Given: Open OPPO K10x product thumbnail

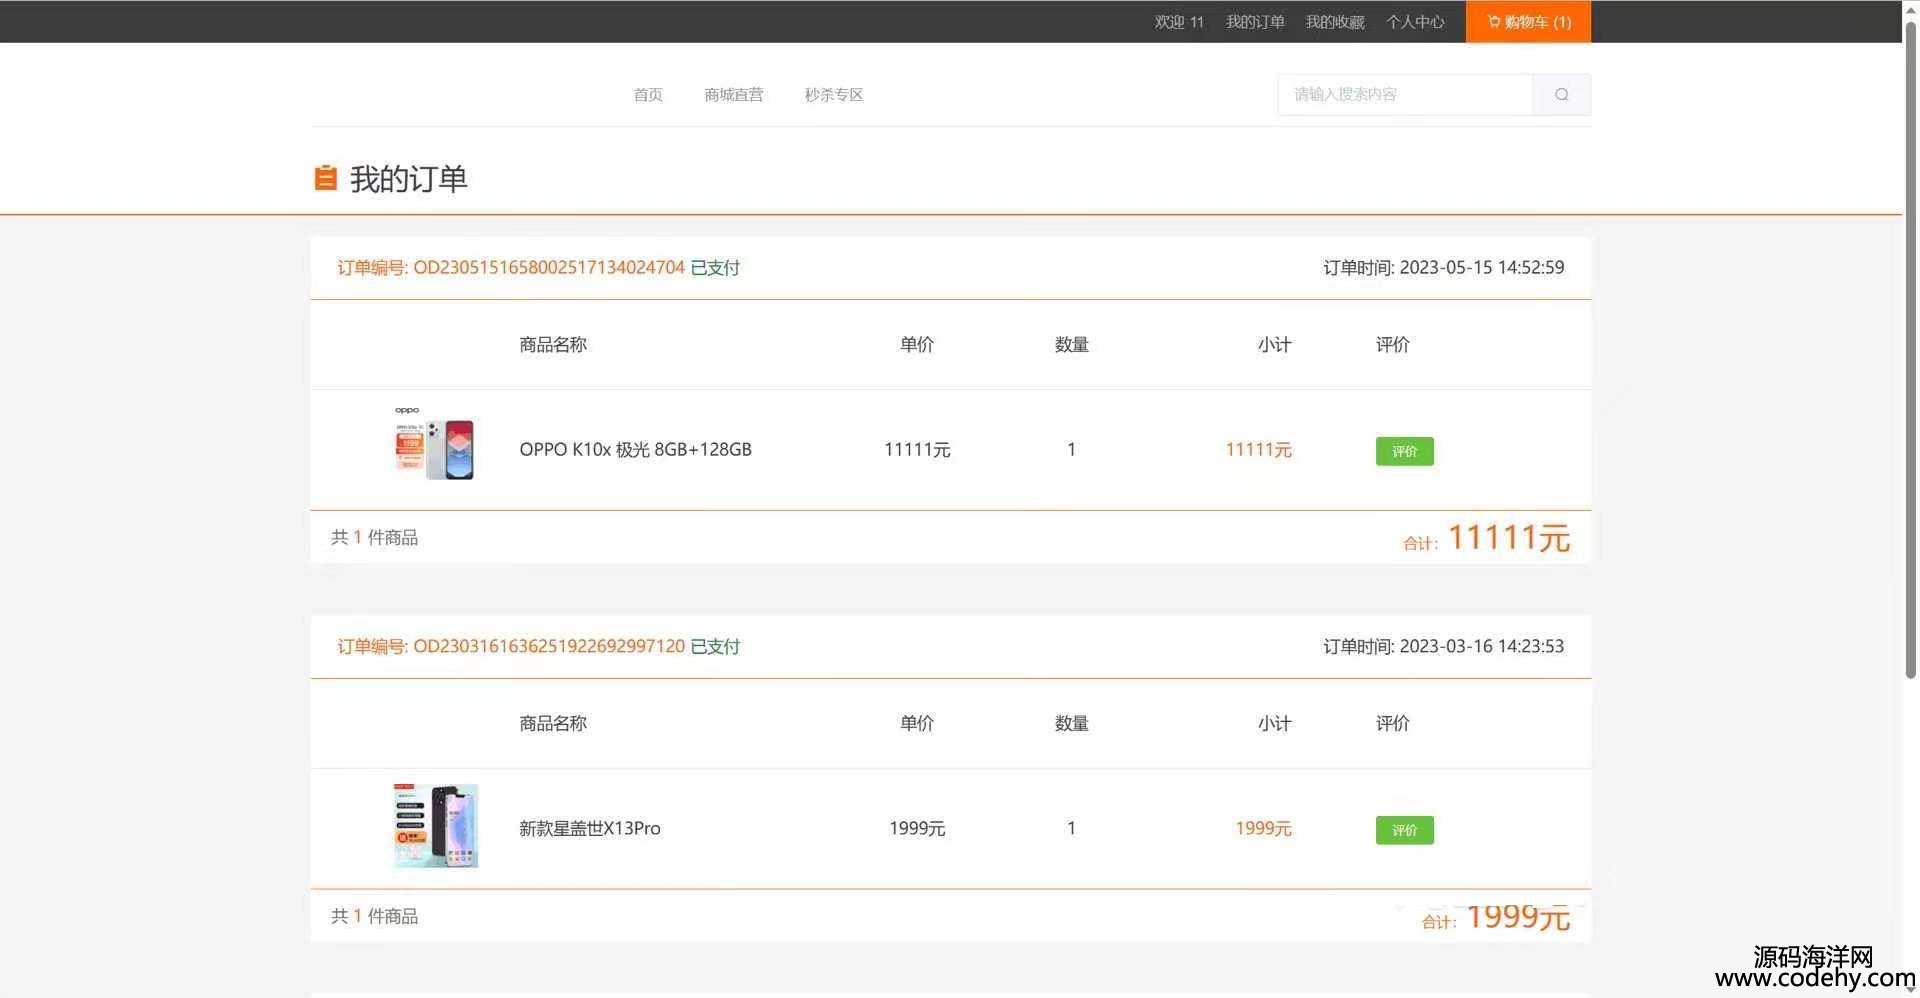Looking at the screenshot, I should (x=434, y=444).
